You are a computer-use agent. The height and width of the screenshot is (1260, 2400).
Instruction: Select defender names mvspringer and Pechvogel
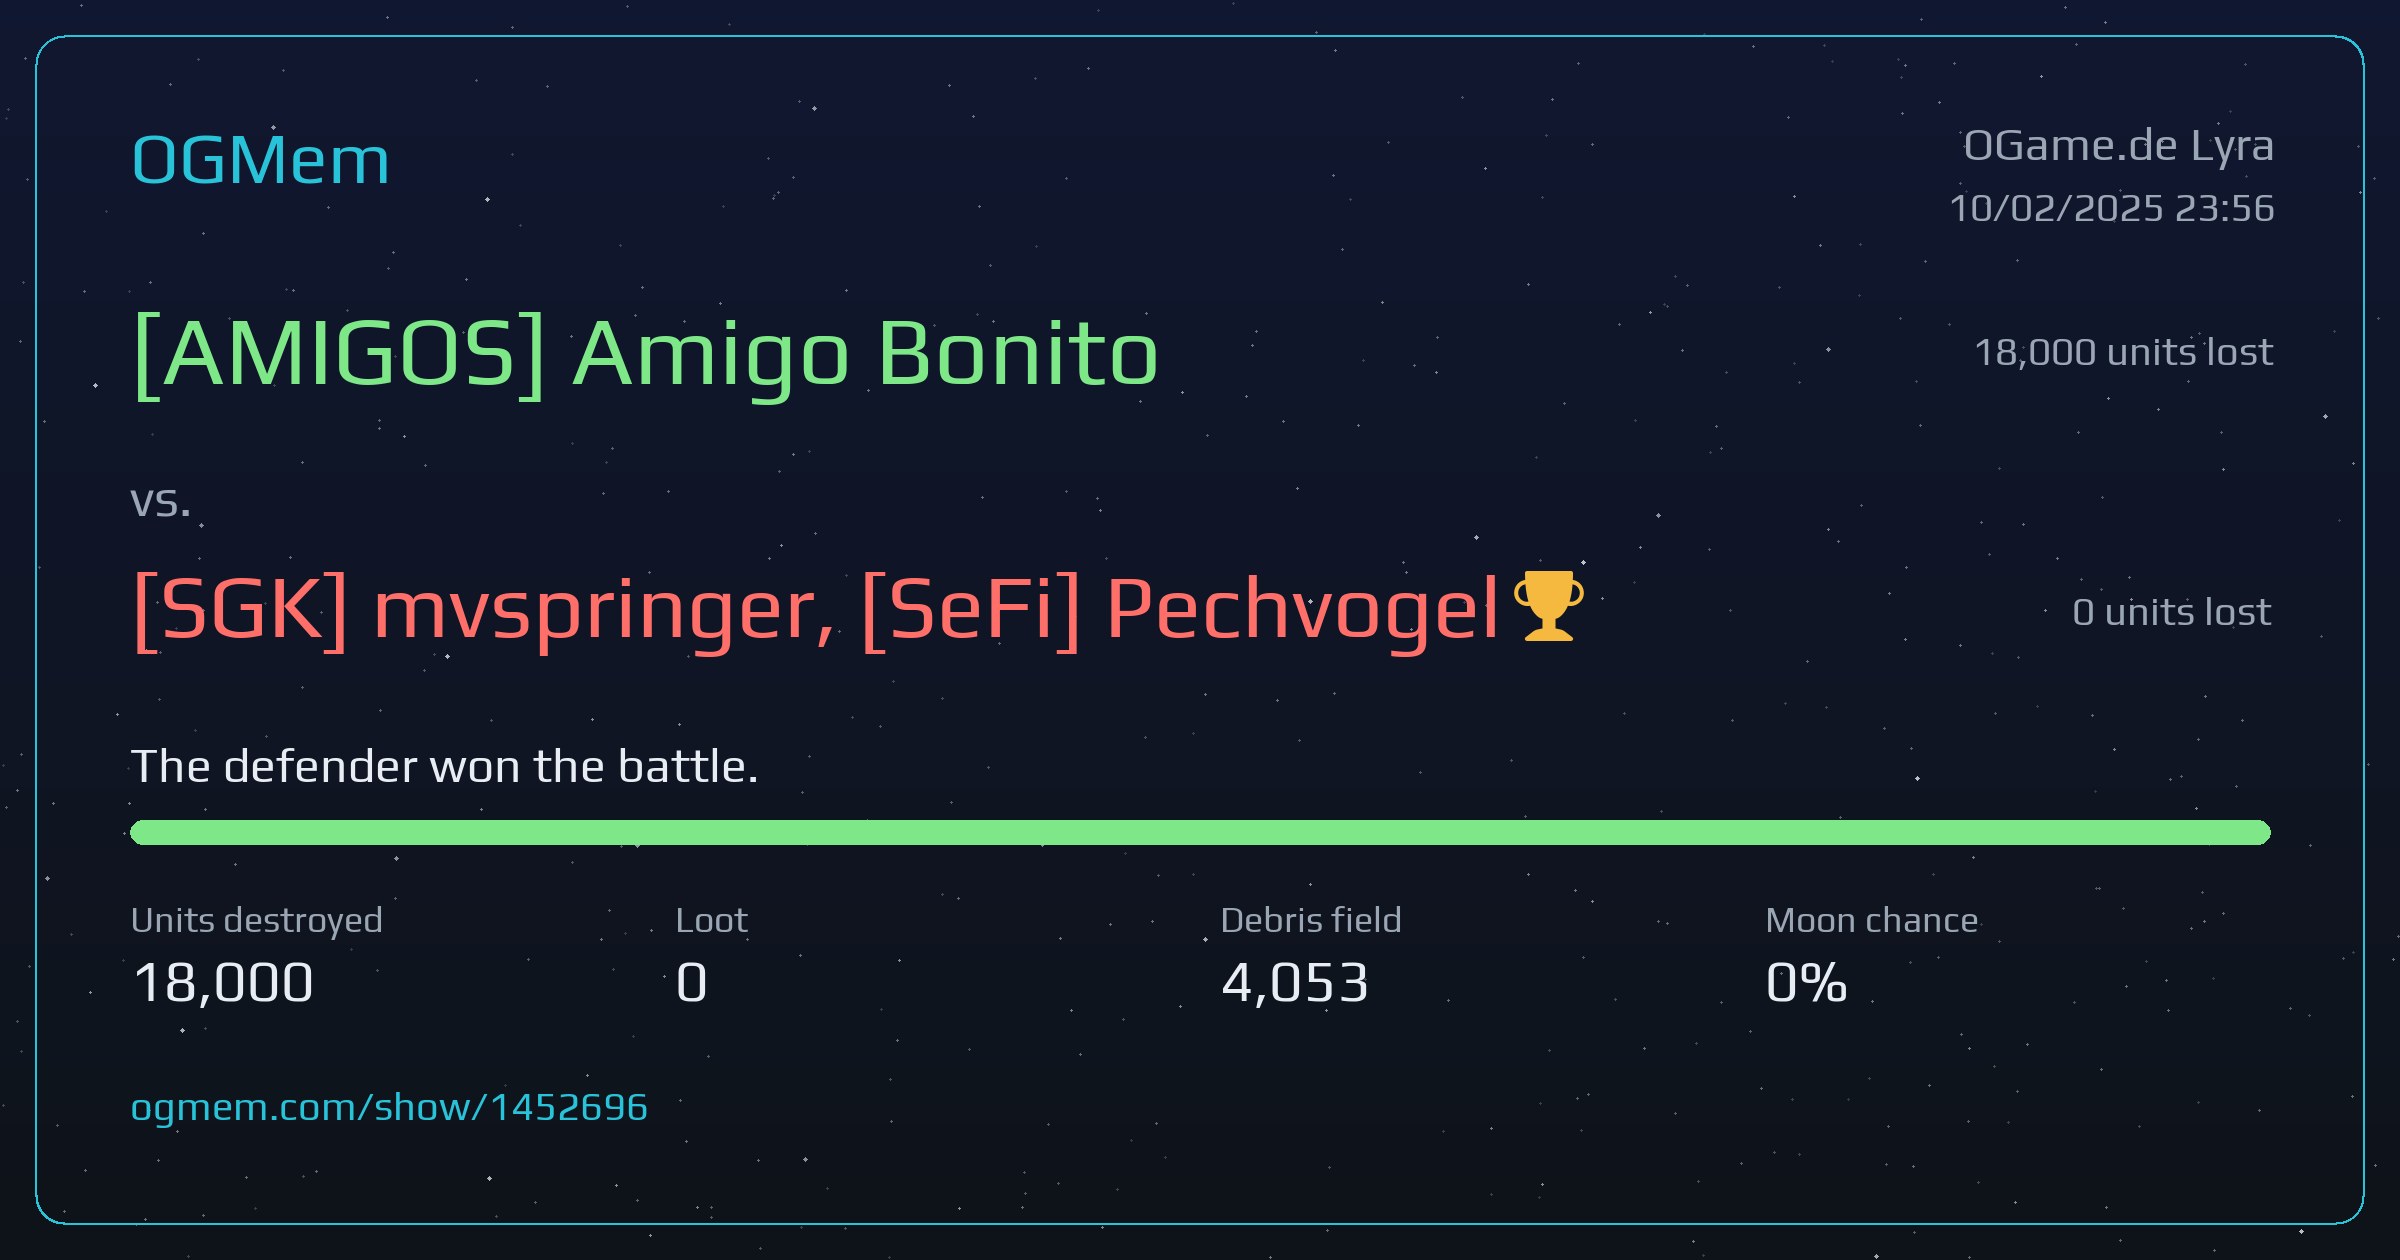815,610
